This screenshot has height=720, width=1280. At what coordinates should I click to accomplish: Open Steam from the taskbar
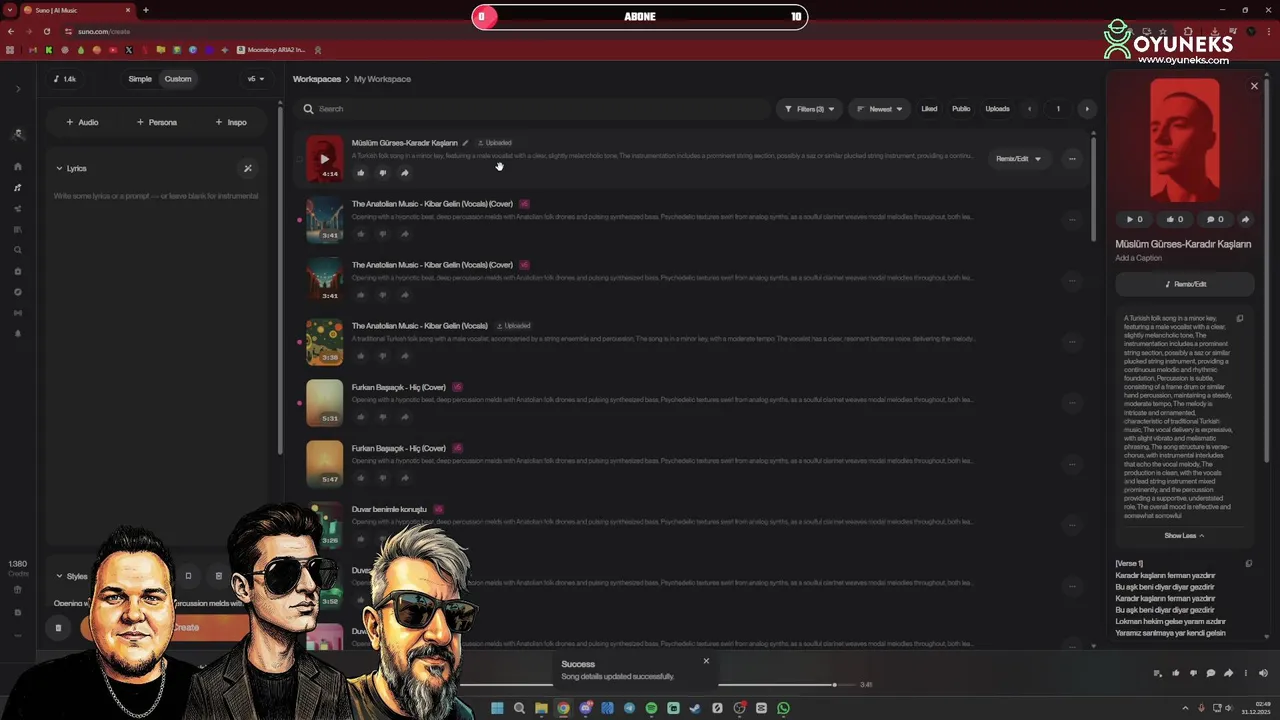click(x=695, y=708)
